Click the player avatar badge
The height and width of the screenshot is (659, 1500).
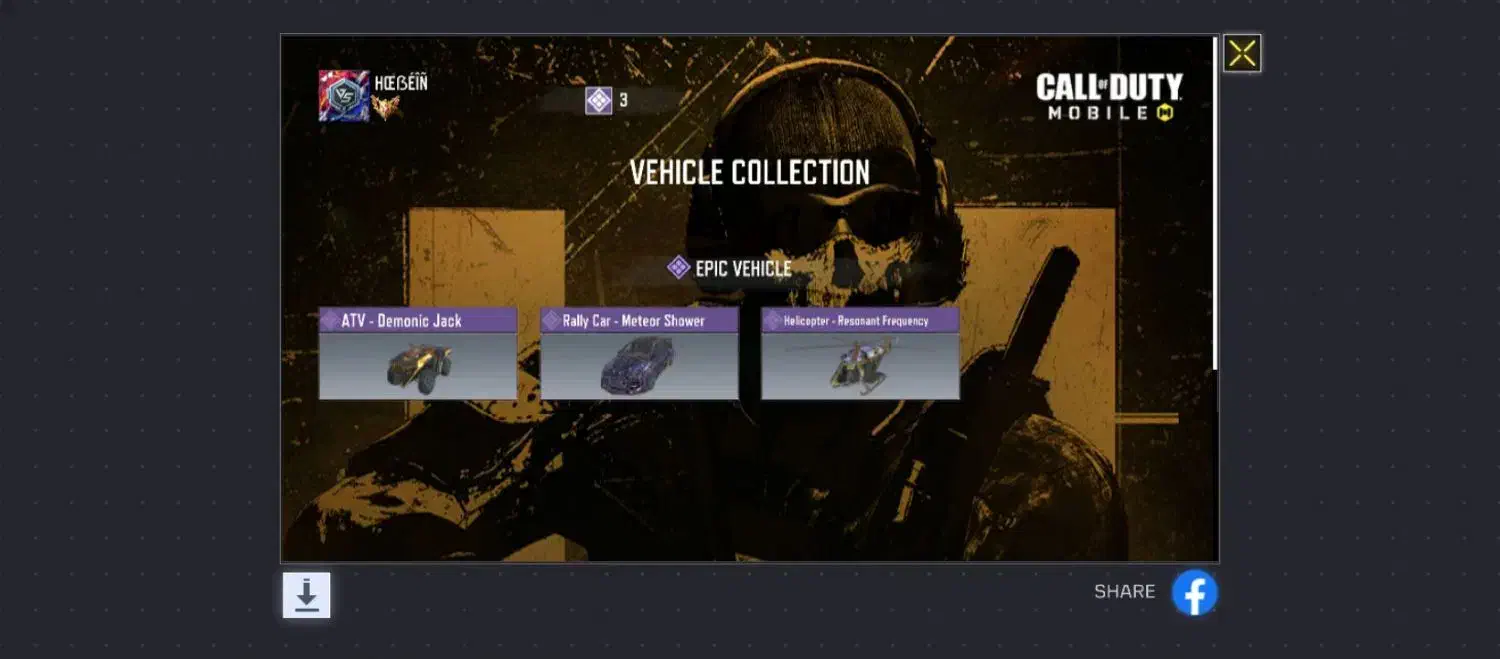(343, 95)
